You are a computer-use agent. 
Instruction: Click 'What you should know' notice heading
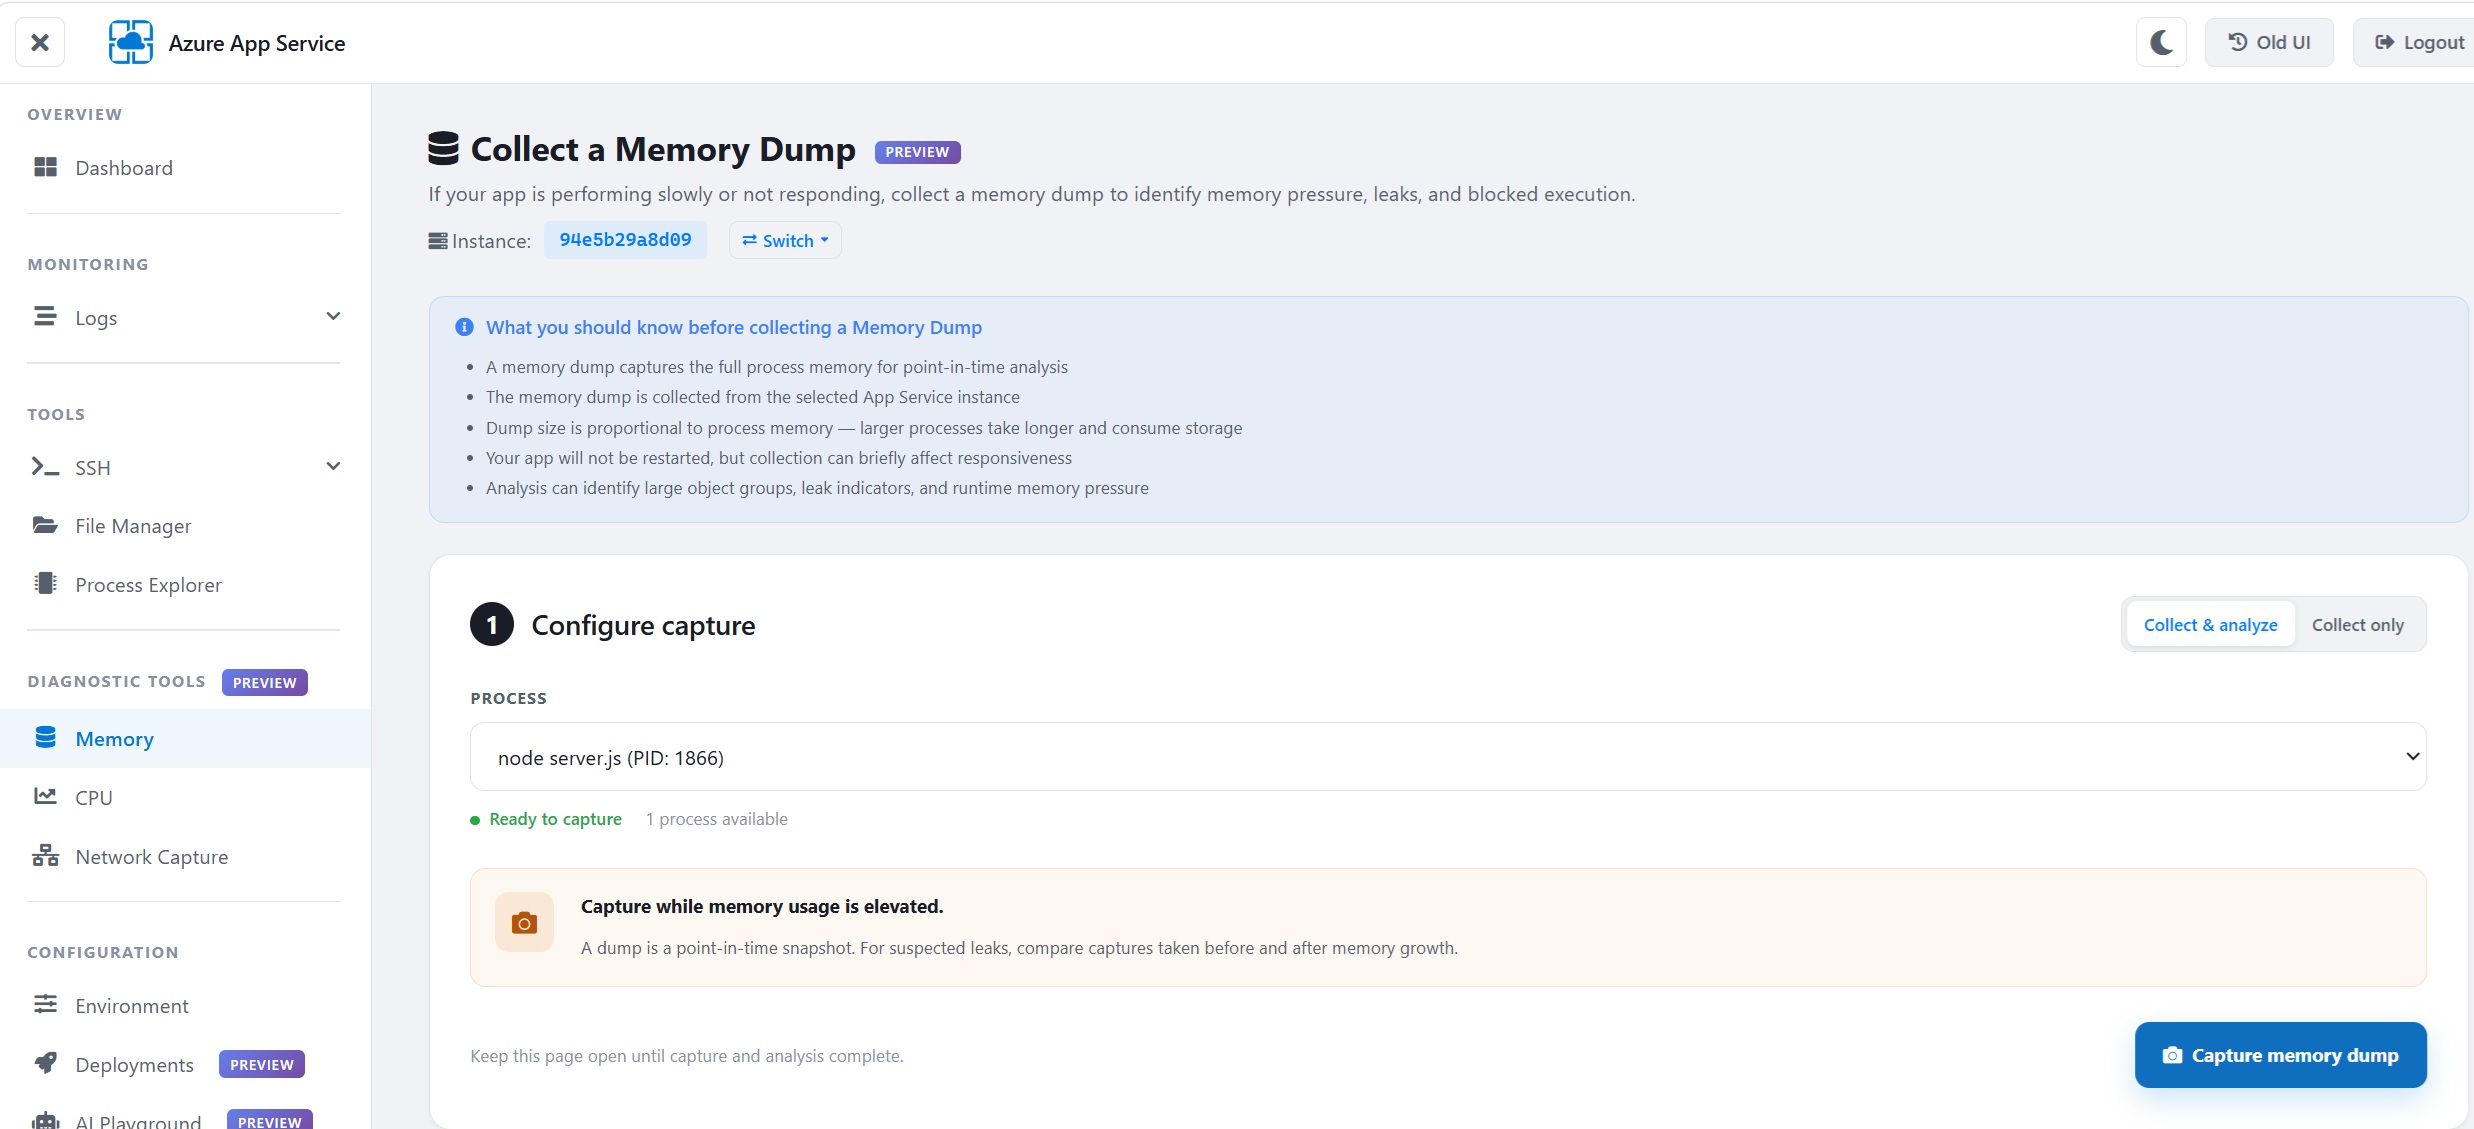pos(734,327)
